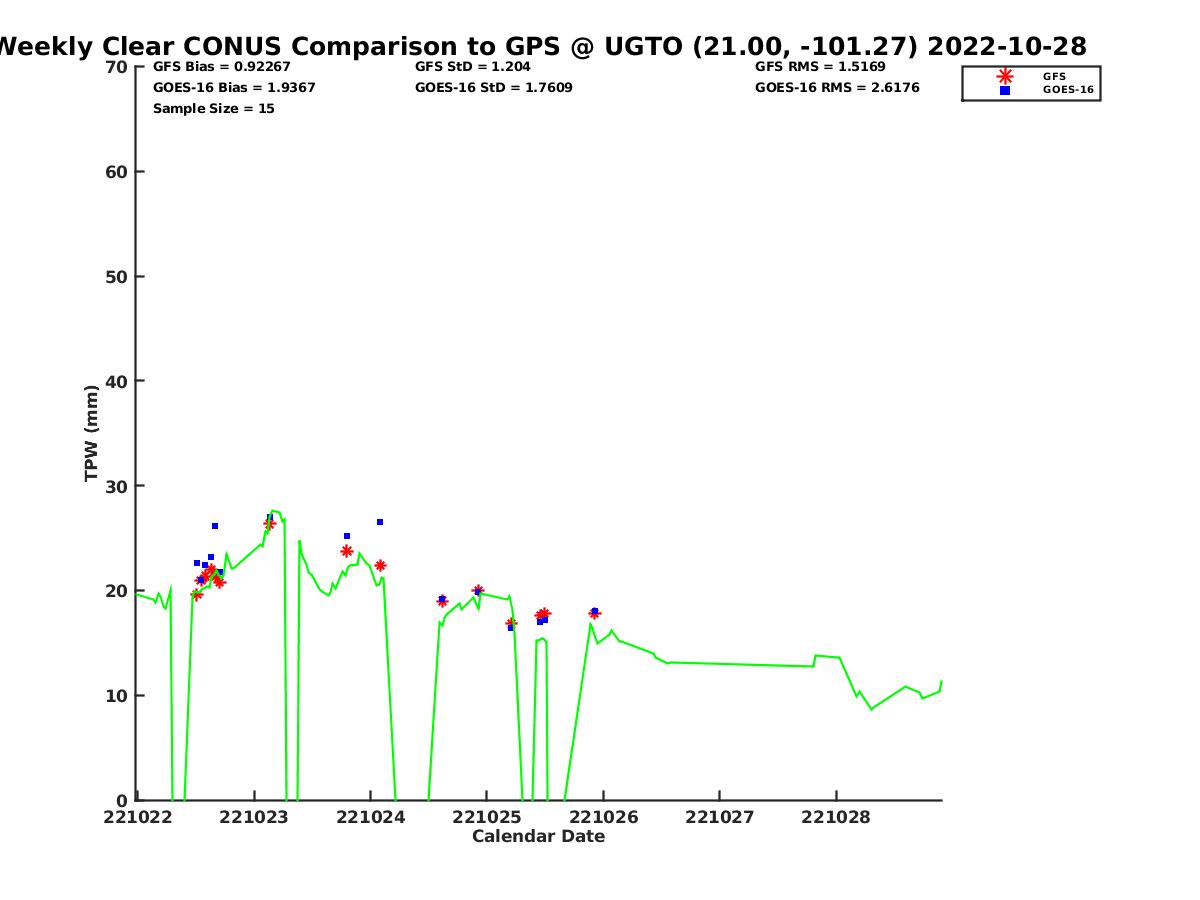
Task: Click the GOES-16 RMS value text
Action: pos(837,88)
